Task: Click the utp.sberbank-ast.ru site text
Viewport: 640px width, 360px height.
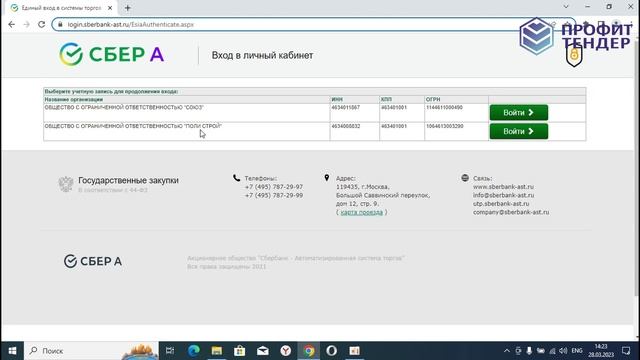Action: pyautogui.click(x=501, y=203)
